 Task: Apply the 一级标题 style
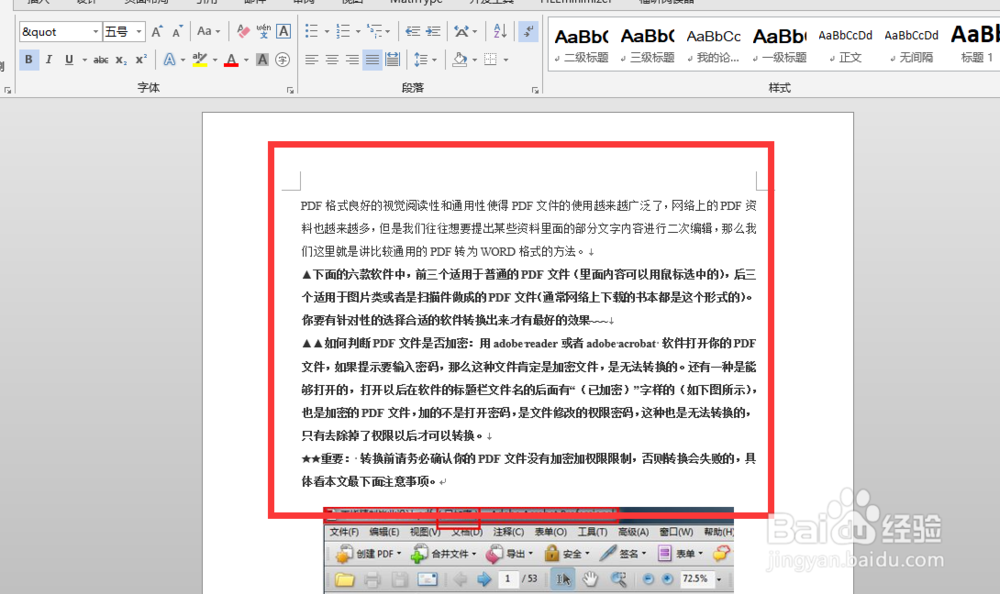click(x=779, y=45)
